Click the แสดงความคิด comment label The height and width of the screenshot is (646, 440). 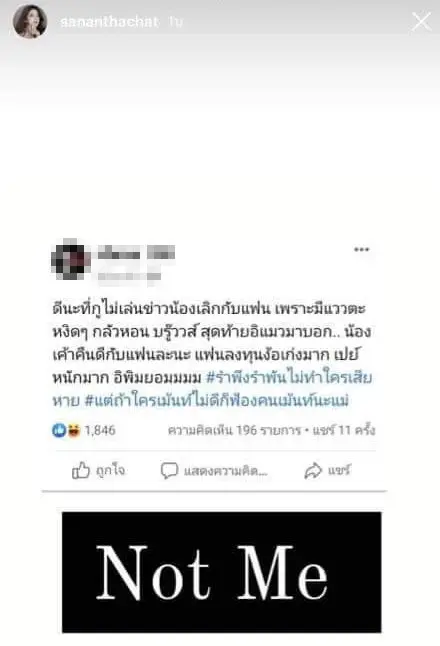(226, 471)
